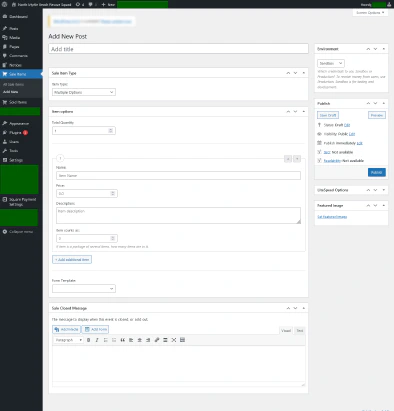Toggle the Sale Closed Message panel

[304, 308]
